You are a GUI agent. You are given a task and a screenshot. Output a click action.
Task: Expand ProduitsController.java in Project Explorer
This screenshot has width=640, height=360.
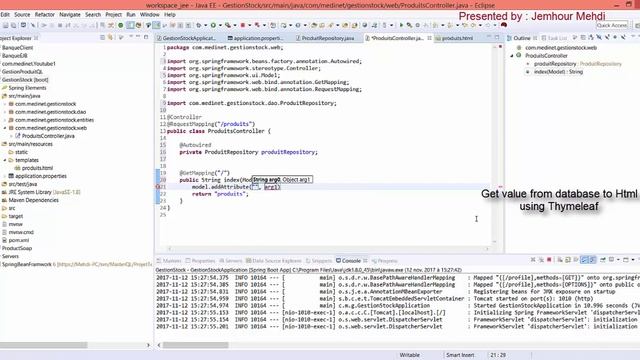coord(12,136)
